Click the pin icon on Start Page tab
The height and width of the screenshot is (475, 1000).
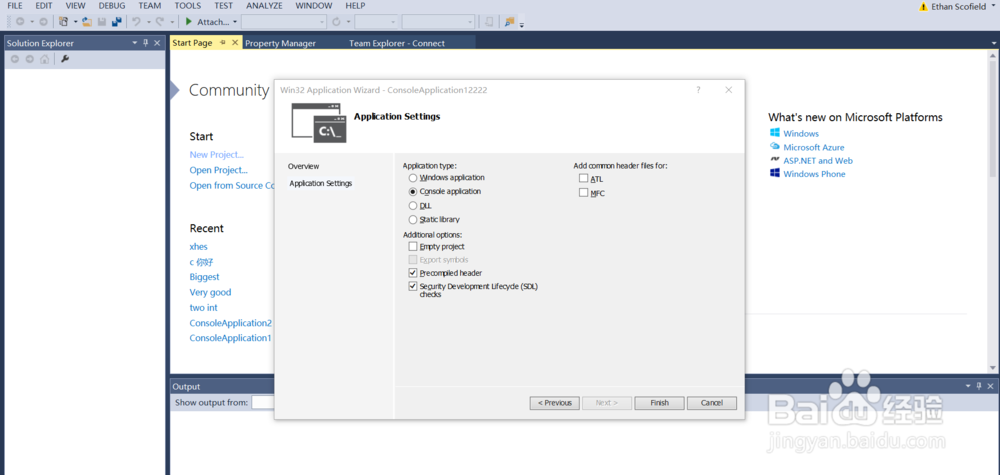[223, 43]
